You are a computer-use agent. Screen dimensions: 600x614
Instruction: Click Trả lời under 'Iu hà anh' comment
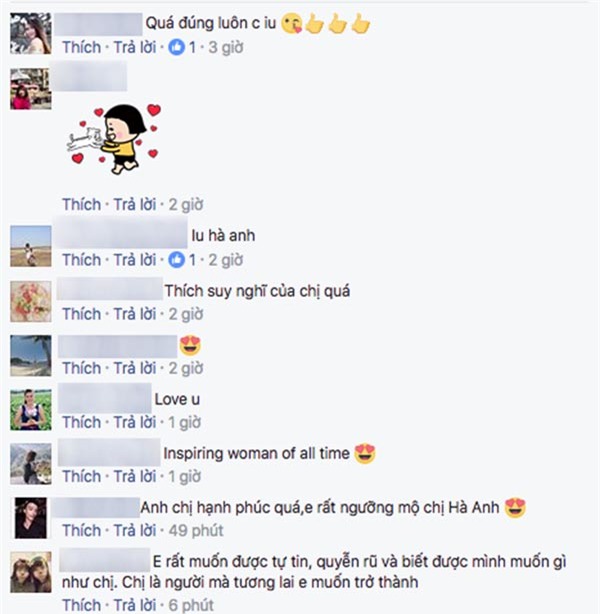135,260
